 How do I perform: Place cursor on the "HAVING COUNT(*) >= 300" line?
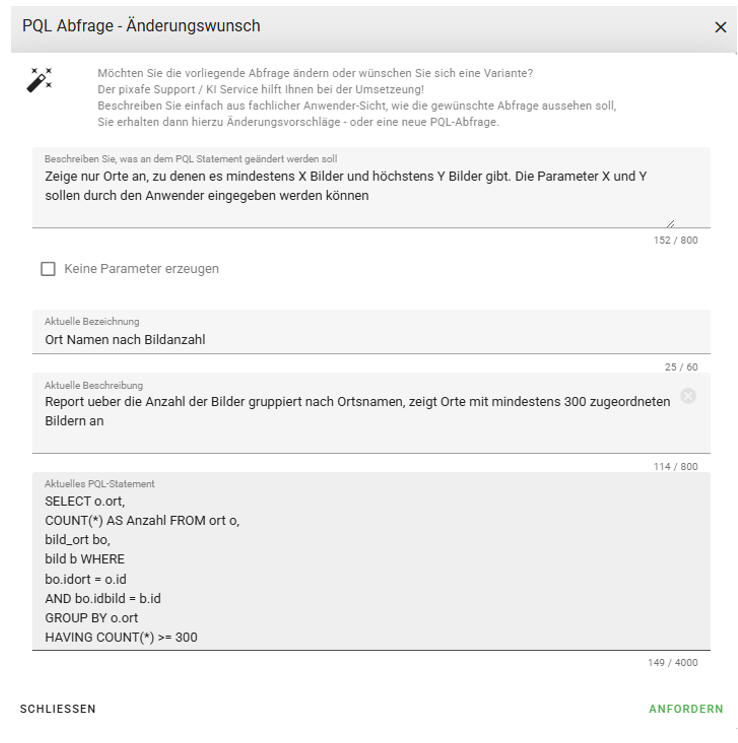(x=121, y=636)
